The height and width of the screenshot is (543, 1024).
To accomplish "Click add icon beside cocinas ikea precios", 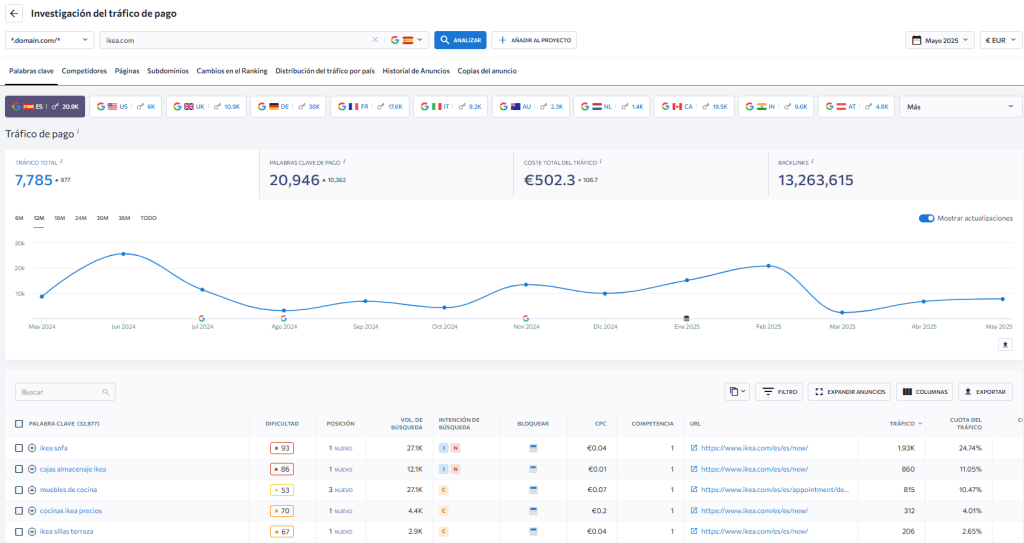I will click(32, 511).
